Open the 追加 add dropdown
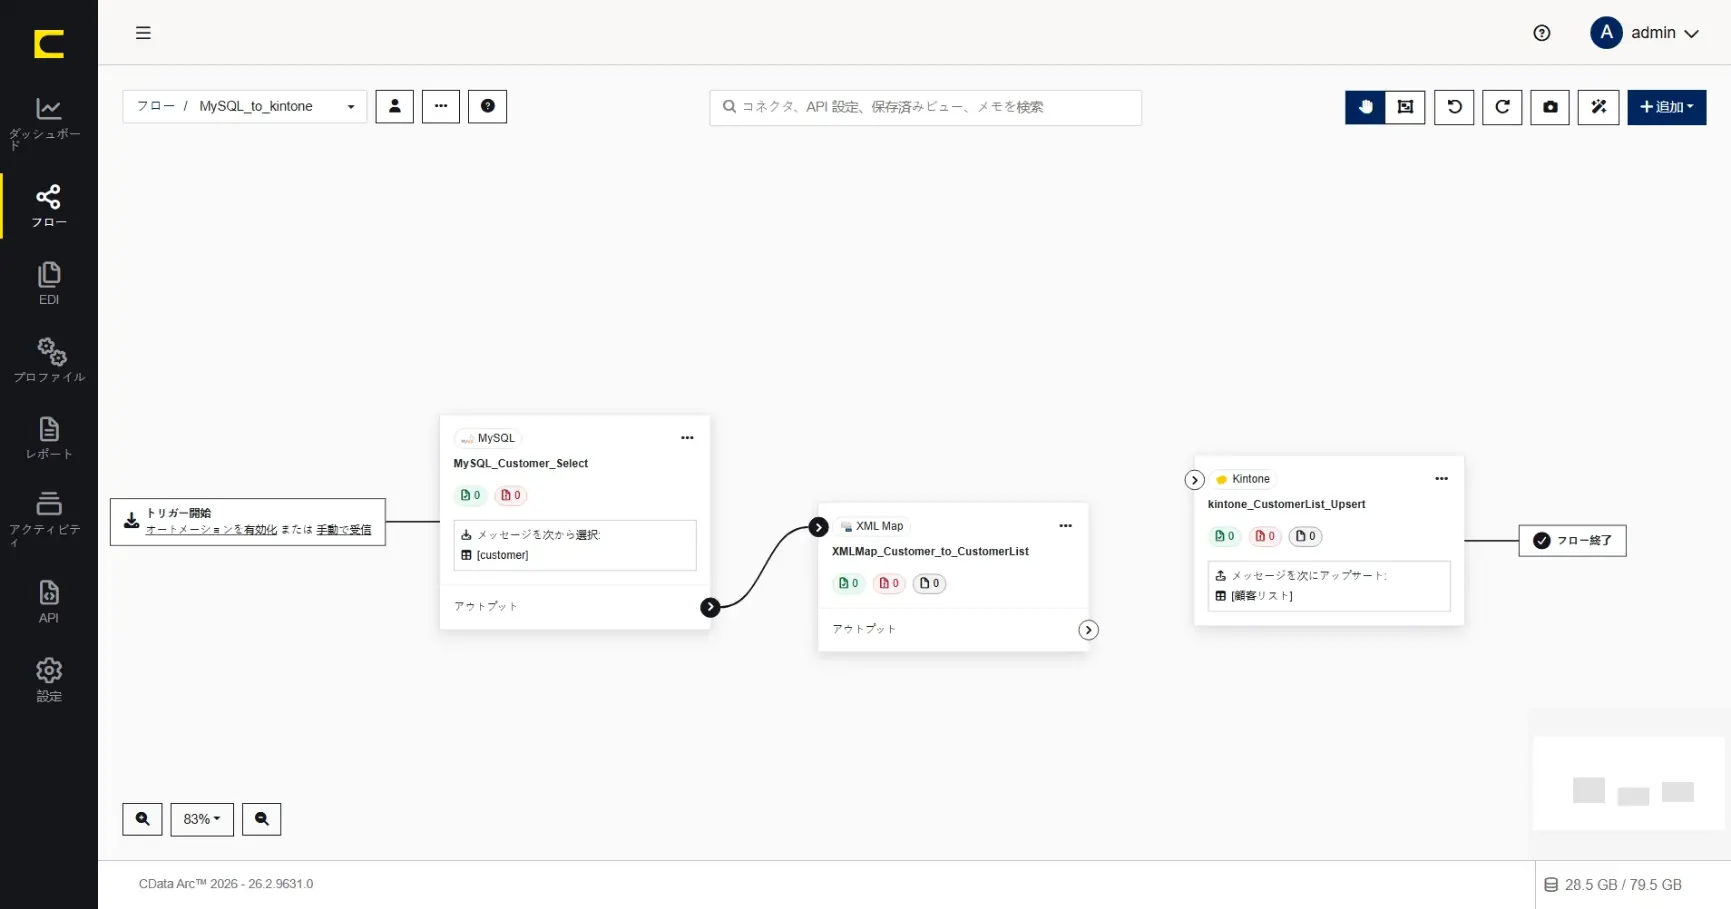The image size is (1731, 909). (1667, 107)
